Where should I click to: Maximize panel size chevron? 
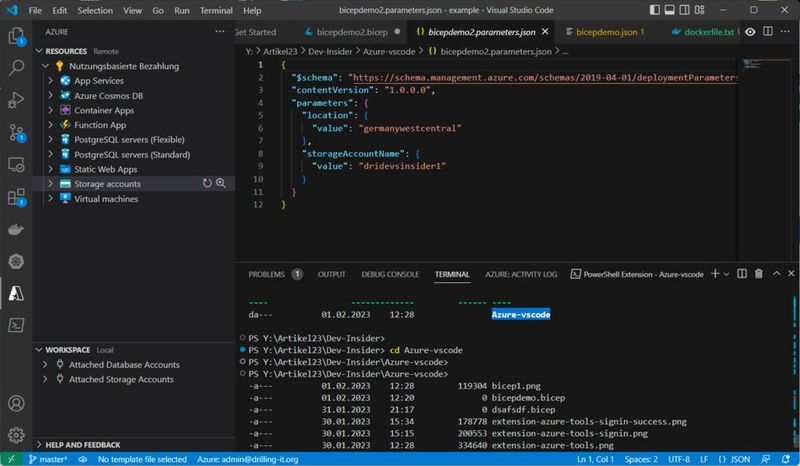776,274
